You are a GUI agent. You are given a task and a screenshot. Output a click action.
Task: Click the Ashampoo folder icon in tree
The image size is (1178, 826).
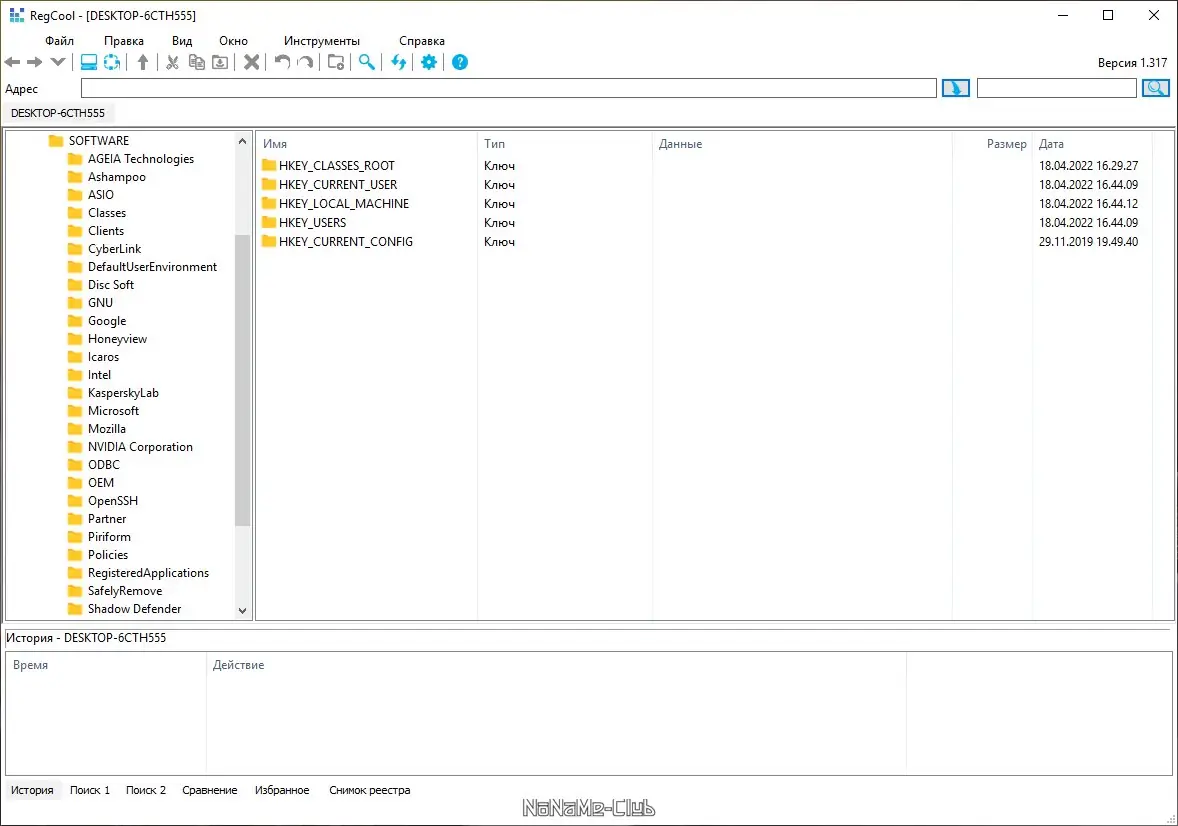coord(74,177)
